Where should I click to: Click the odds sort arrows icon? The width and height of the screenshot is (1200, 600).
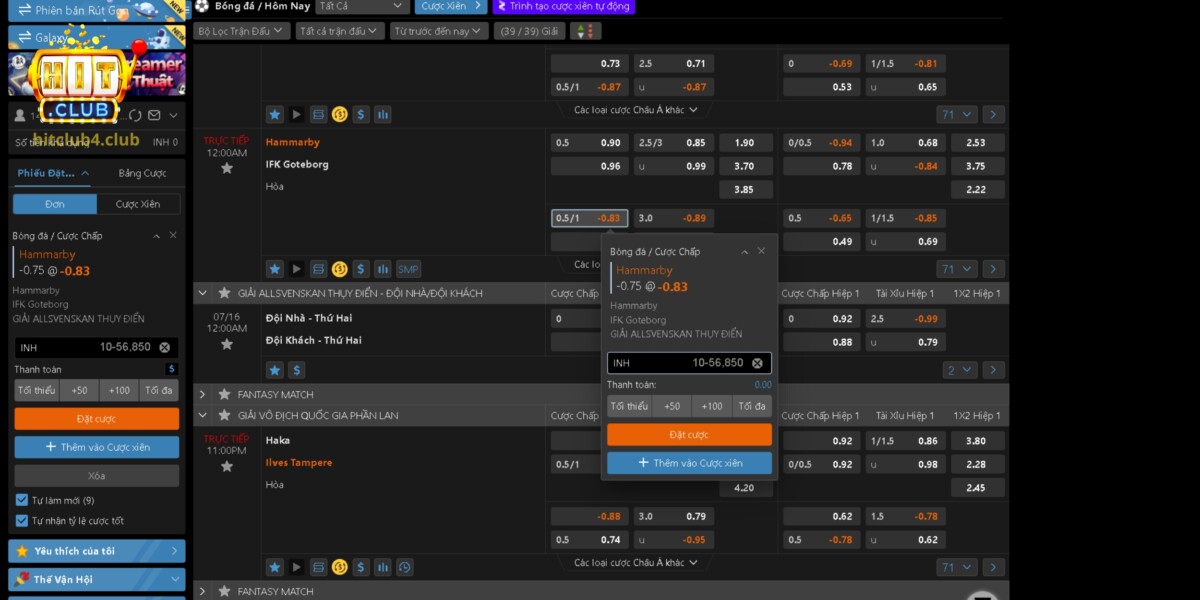(x=585, y=31)
